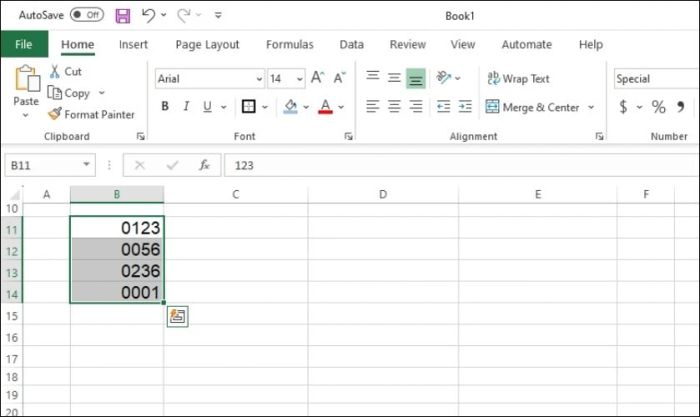700x417 pixels.
Task: Switch to the Home tab
Action: click(78, 45)
